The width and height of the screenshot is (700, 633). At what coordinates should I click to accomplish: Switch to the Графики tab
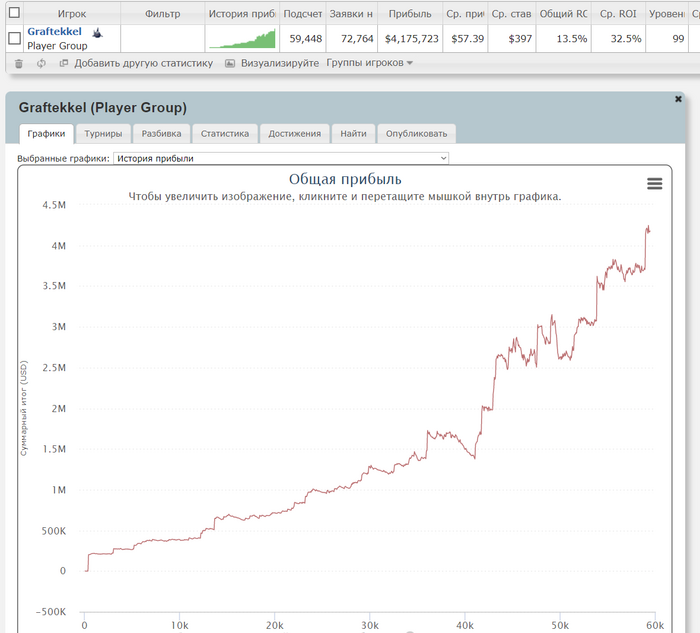pyautogui.click(x=46, y=133)
